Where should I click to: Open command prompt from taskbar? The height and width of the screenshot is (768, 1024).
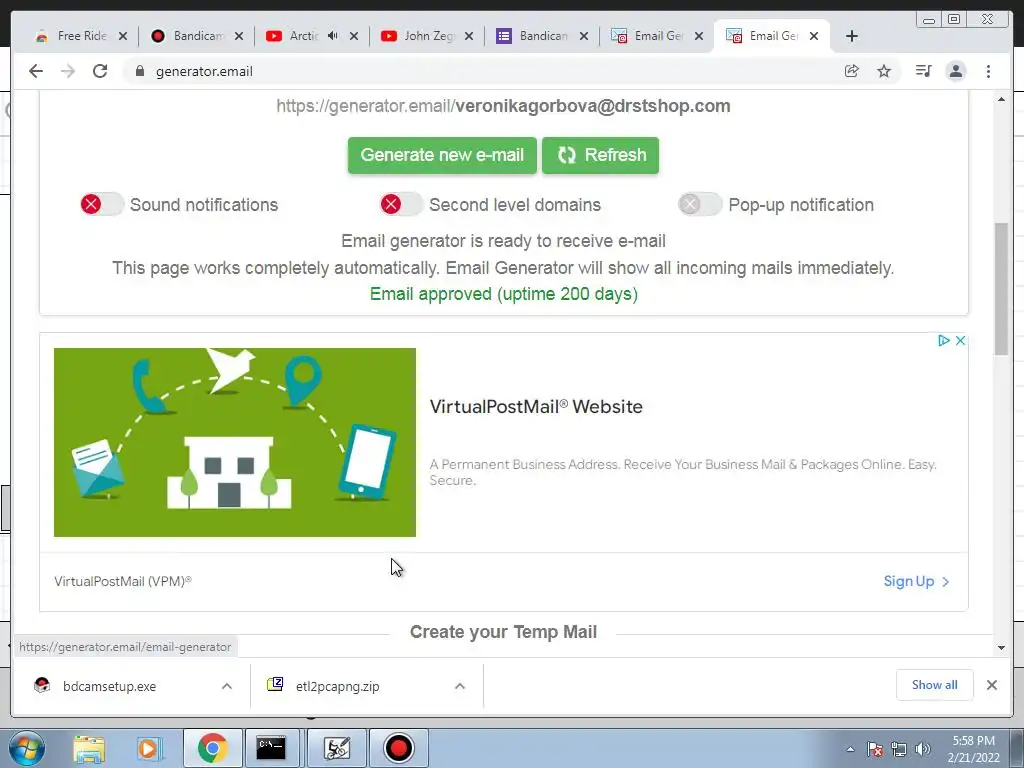[271, 748]
